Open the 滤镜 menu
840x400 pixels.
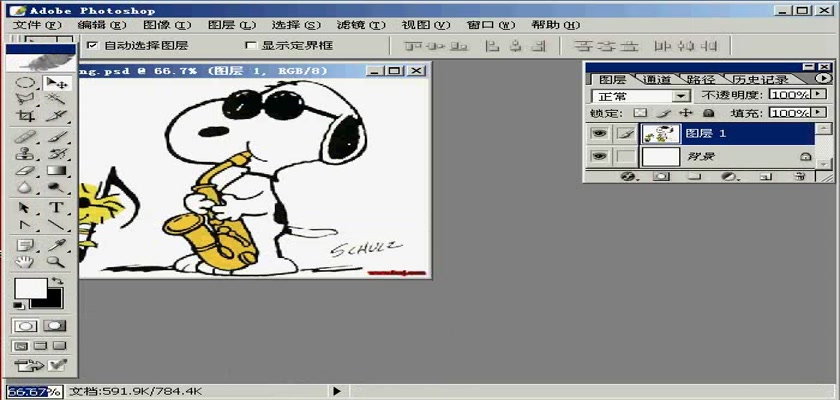(x=361, y=25)
